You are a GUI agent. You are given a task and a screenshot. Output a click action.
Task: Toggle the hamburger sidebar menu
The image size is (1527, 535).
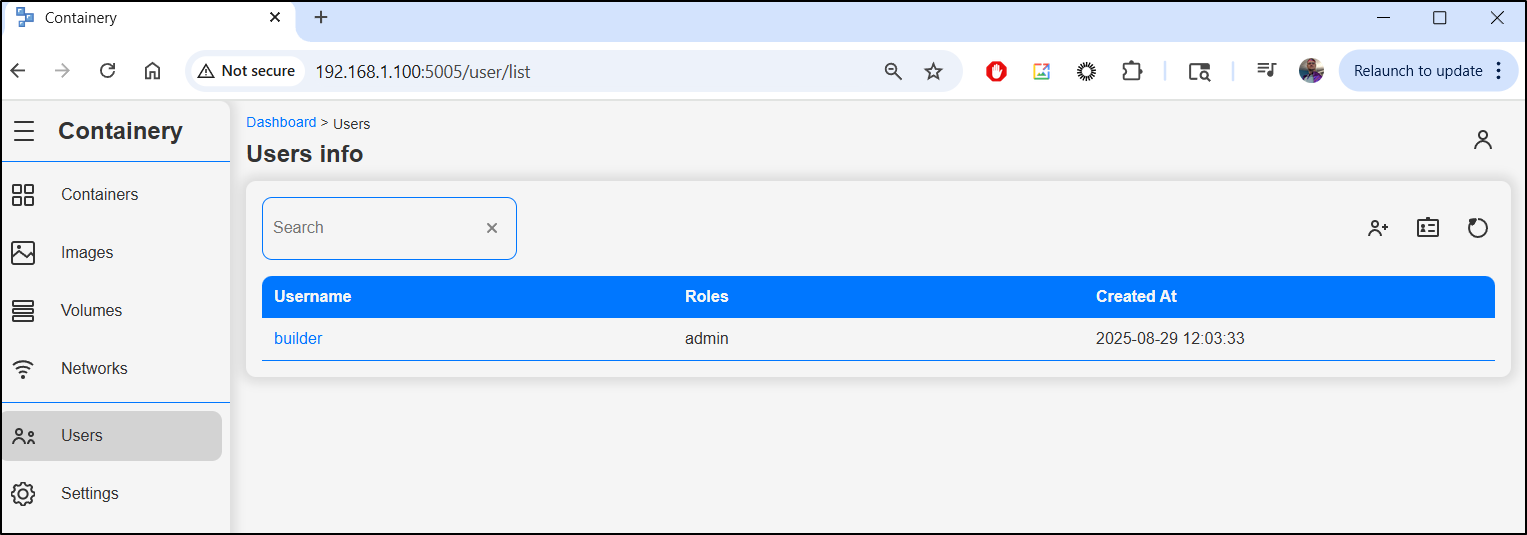[x=24, y=131]
